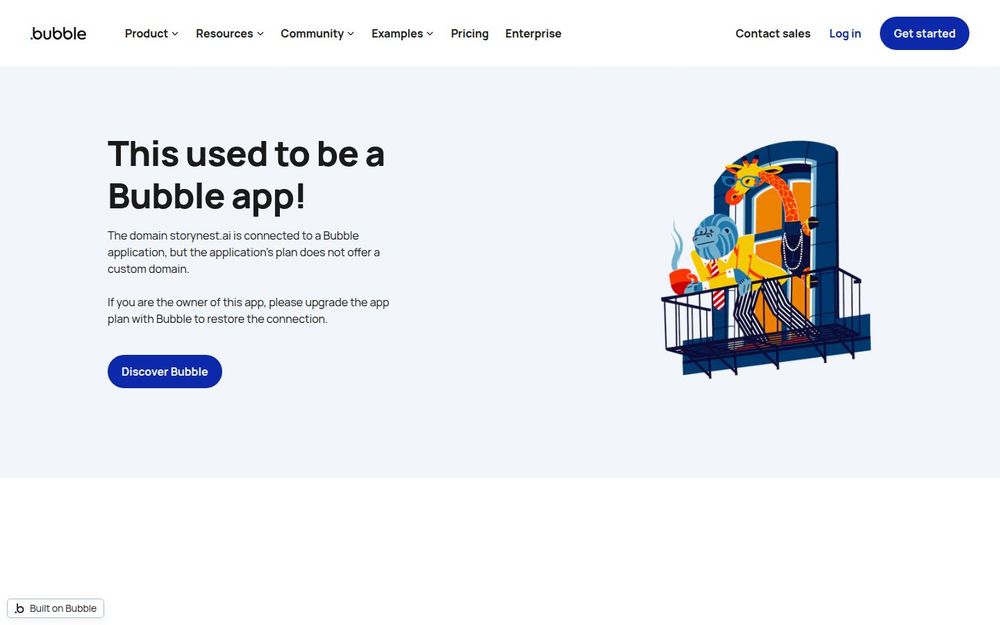Go to the Pricing page
This screenshot has height=625, width=1000.
tap(469, 33)
